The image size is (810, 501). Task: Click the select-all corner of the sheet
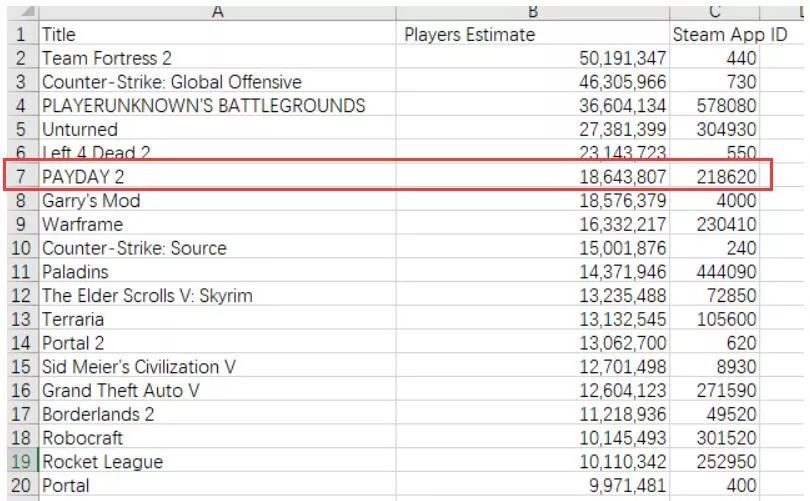[x=18, y=11]
